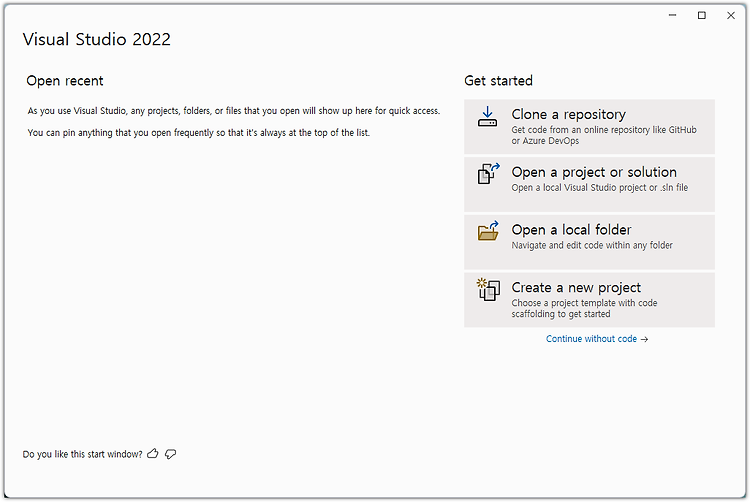Maximize the Visual Studio start window

coord(702,15)
